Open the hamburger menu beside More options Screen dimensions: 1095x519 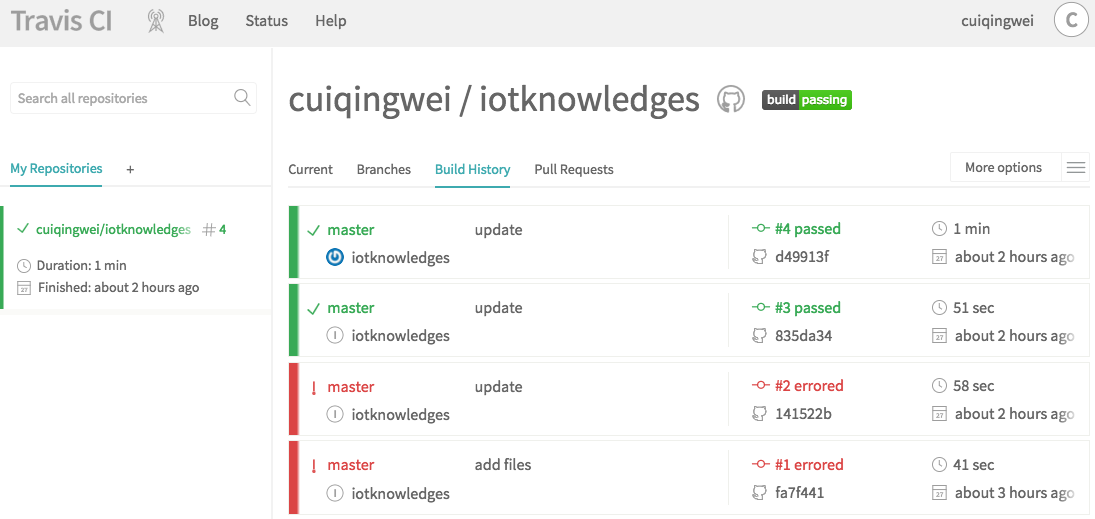click(1076, 168)
